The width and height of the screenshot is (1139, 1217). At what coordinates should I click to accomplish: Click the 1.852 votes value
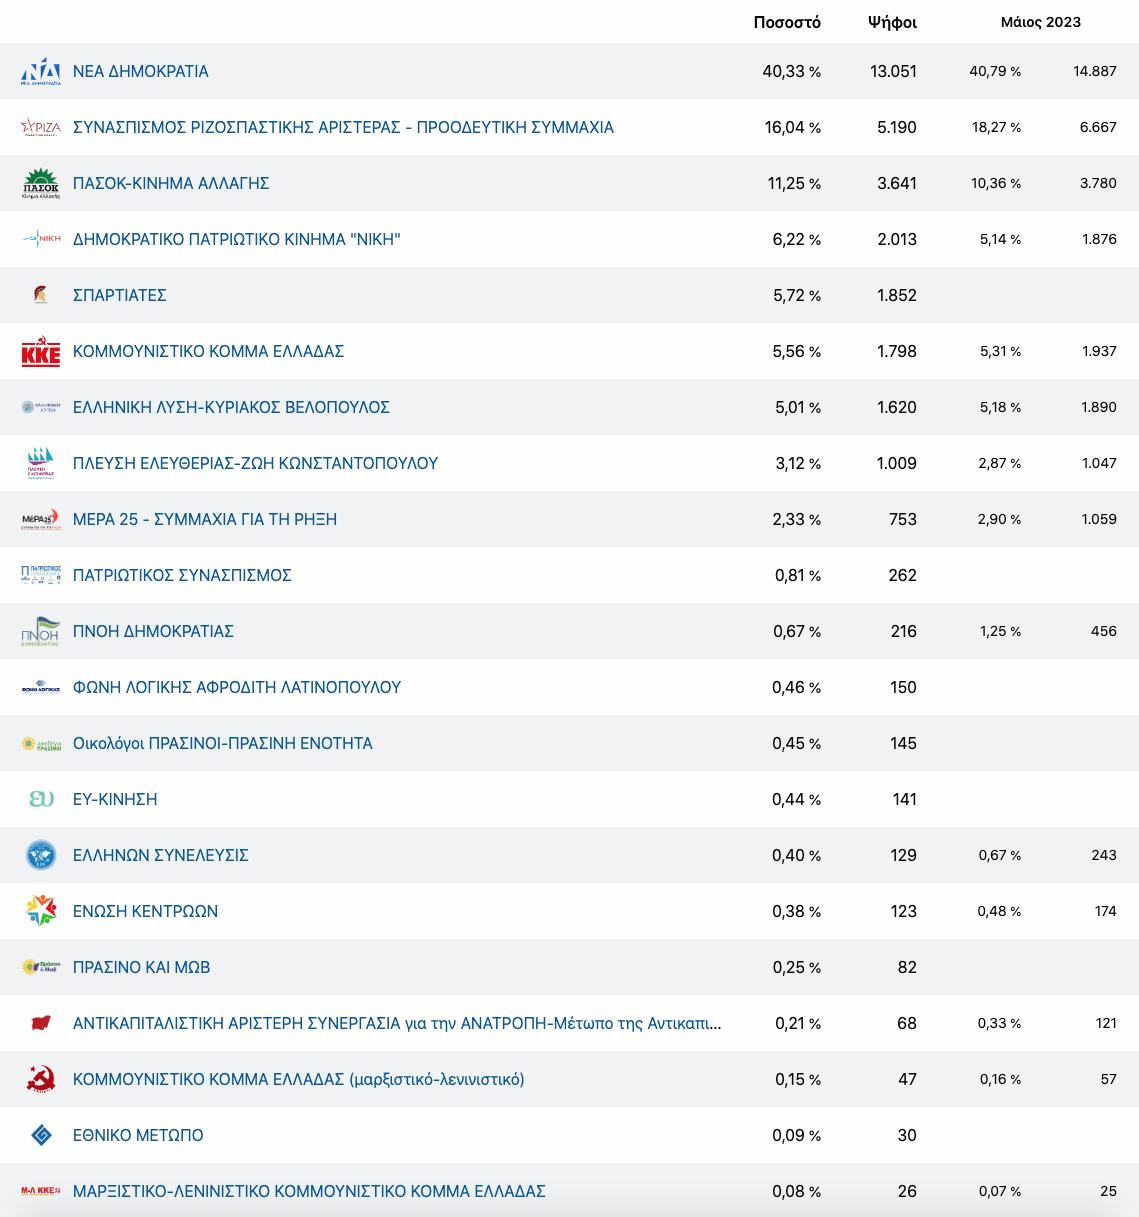[897, 295]
